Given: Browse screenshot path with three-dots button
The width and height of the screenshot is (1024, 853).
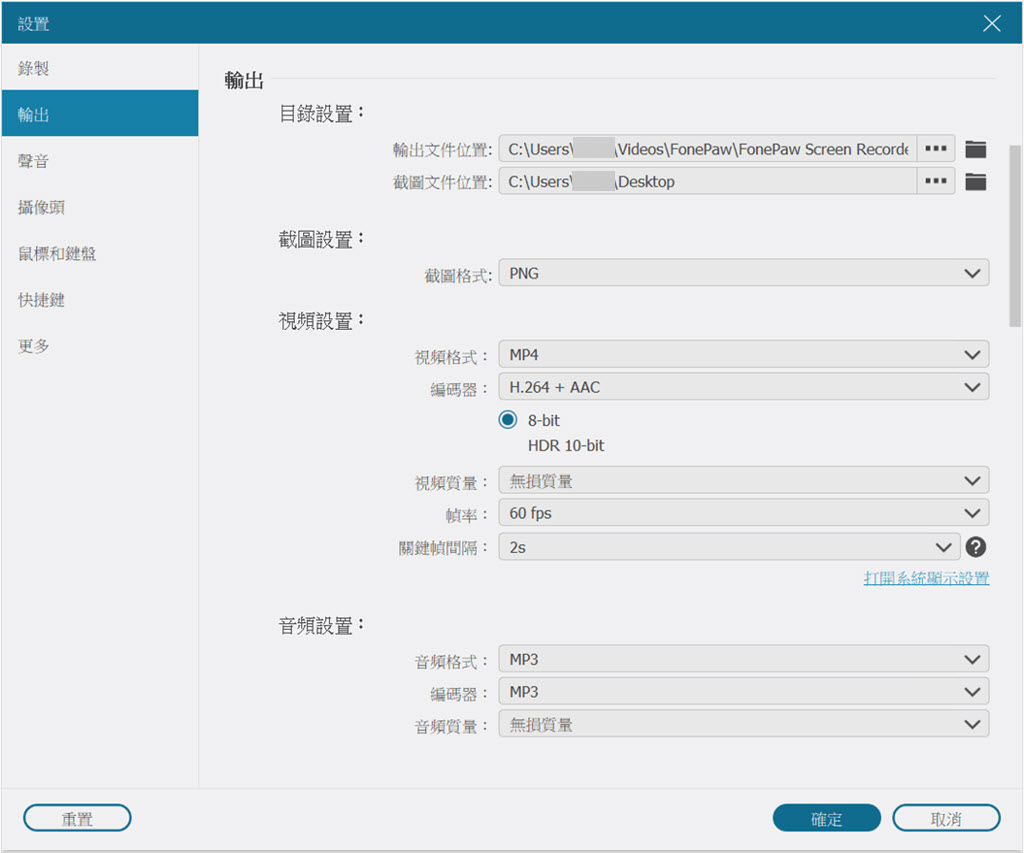Looking at the screenshot, I should point(936,181).
